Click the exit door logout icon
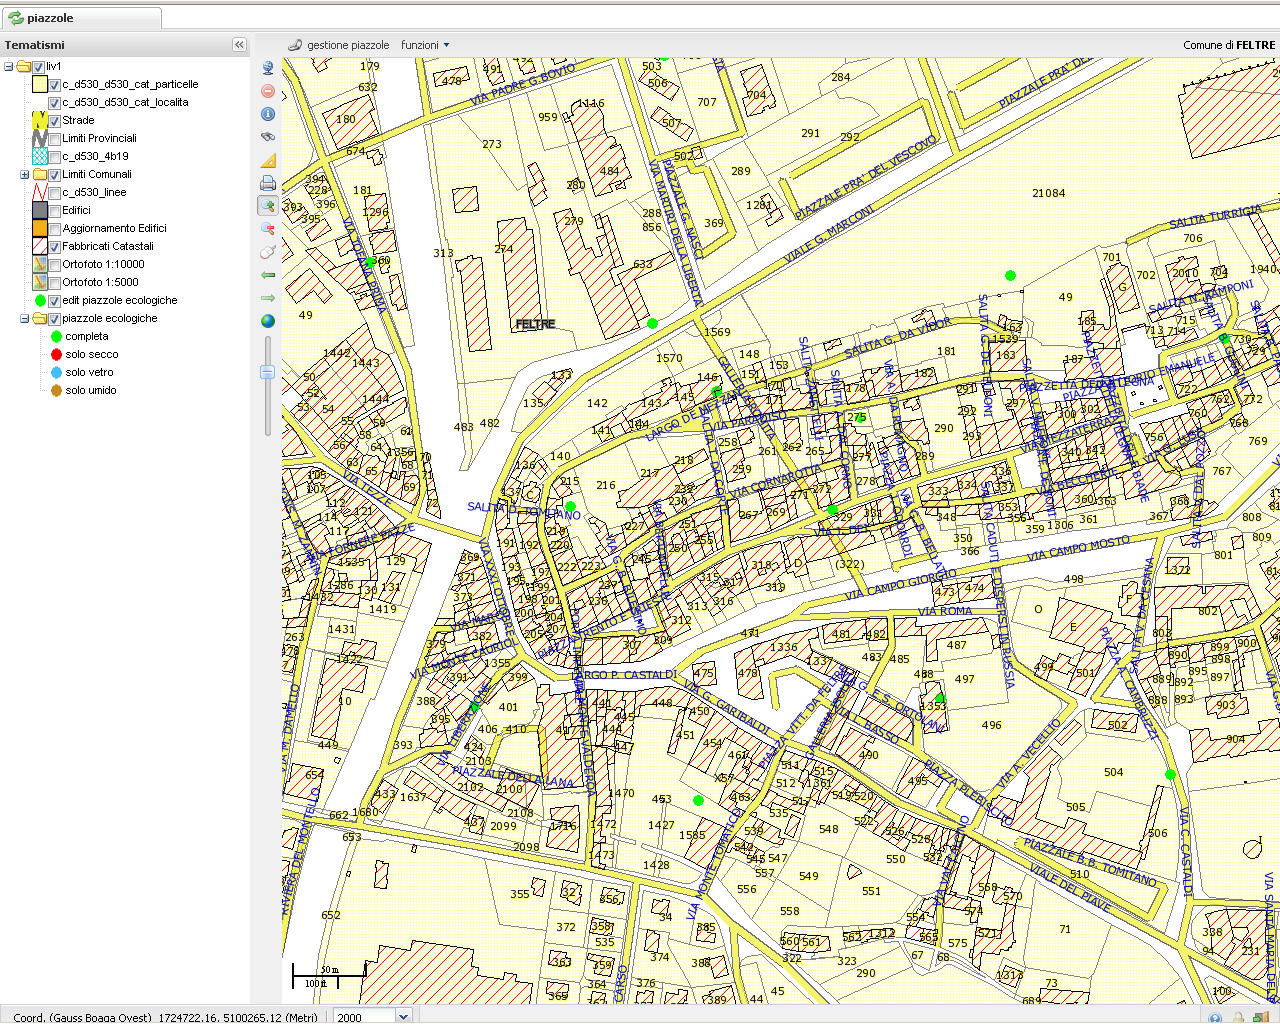The image size is (1280, 1024). (x=1261, y=1017)
